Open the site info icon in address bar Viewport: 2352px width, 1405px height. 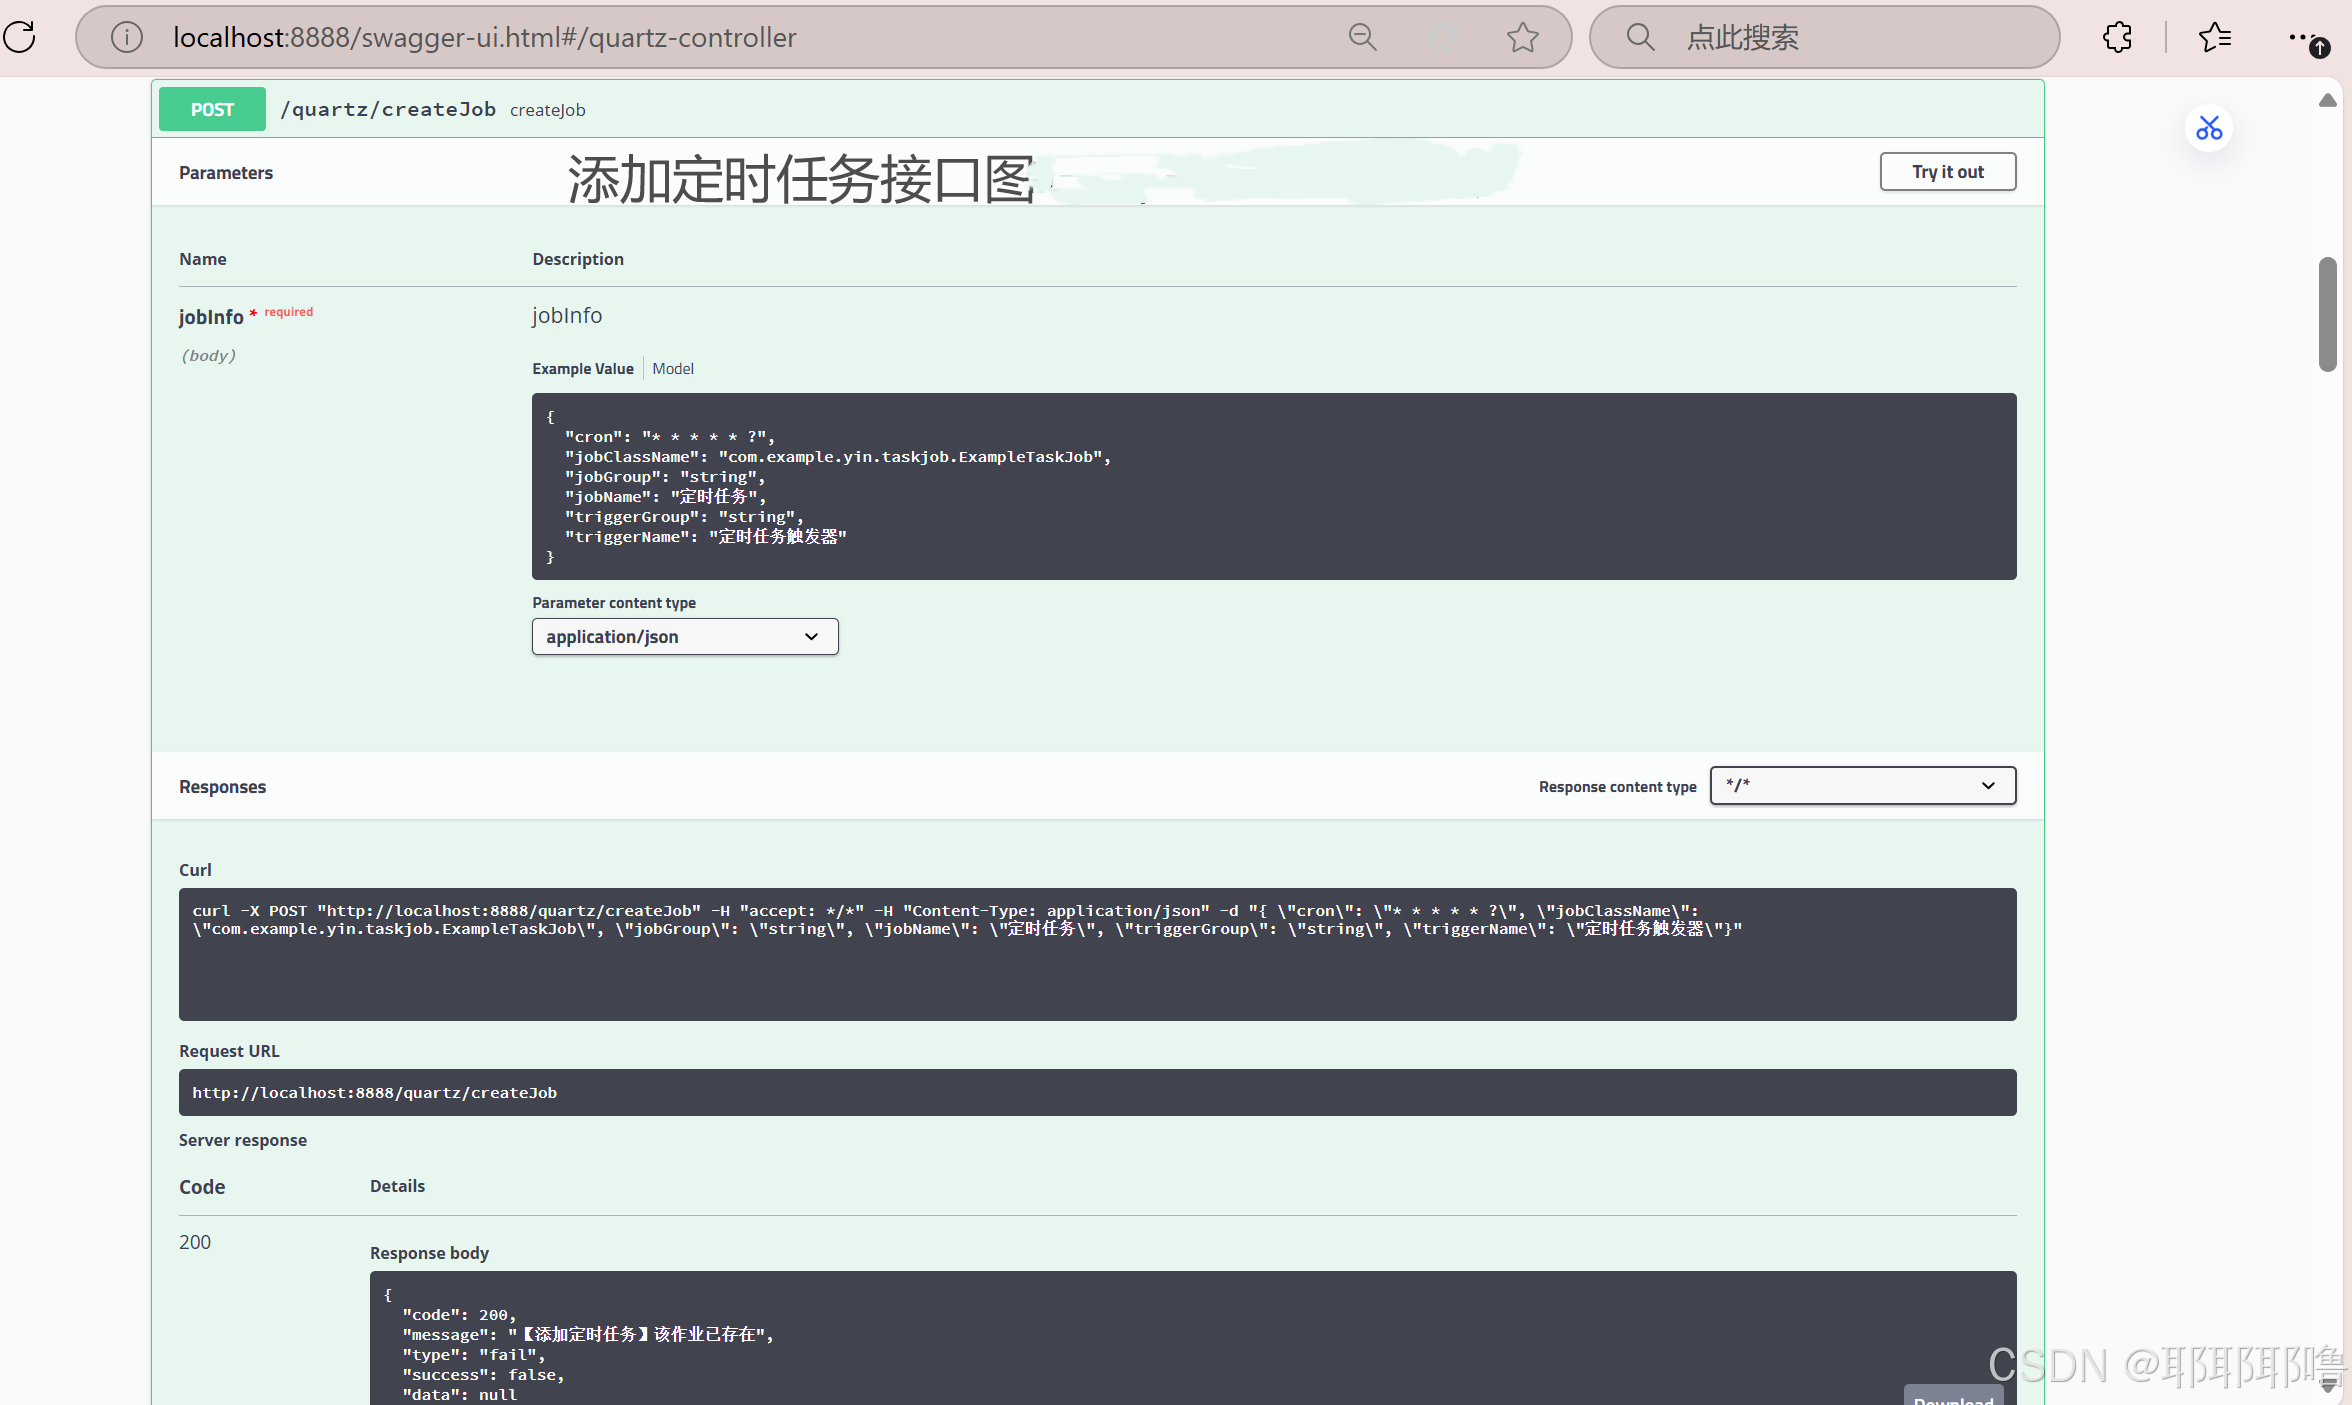(126, 37)
